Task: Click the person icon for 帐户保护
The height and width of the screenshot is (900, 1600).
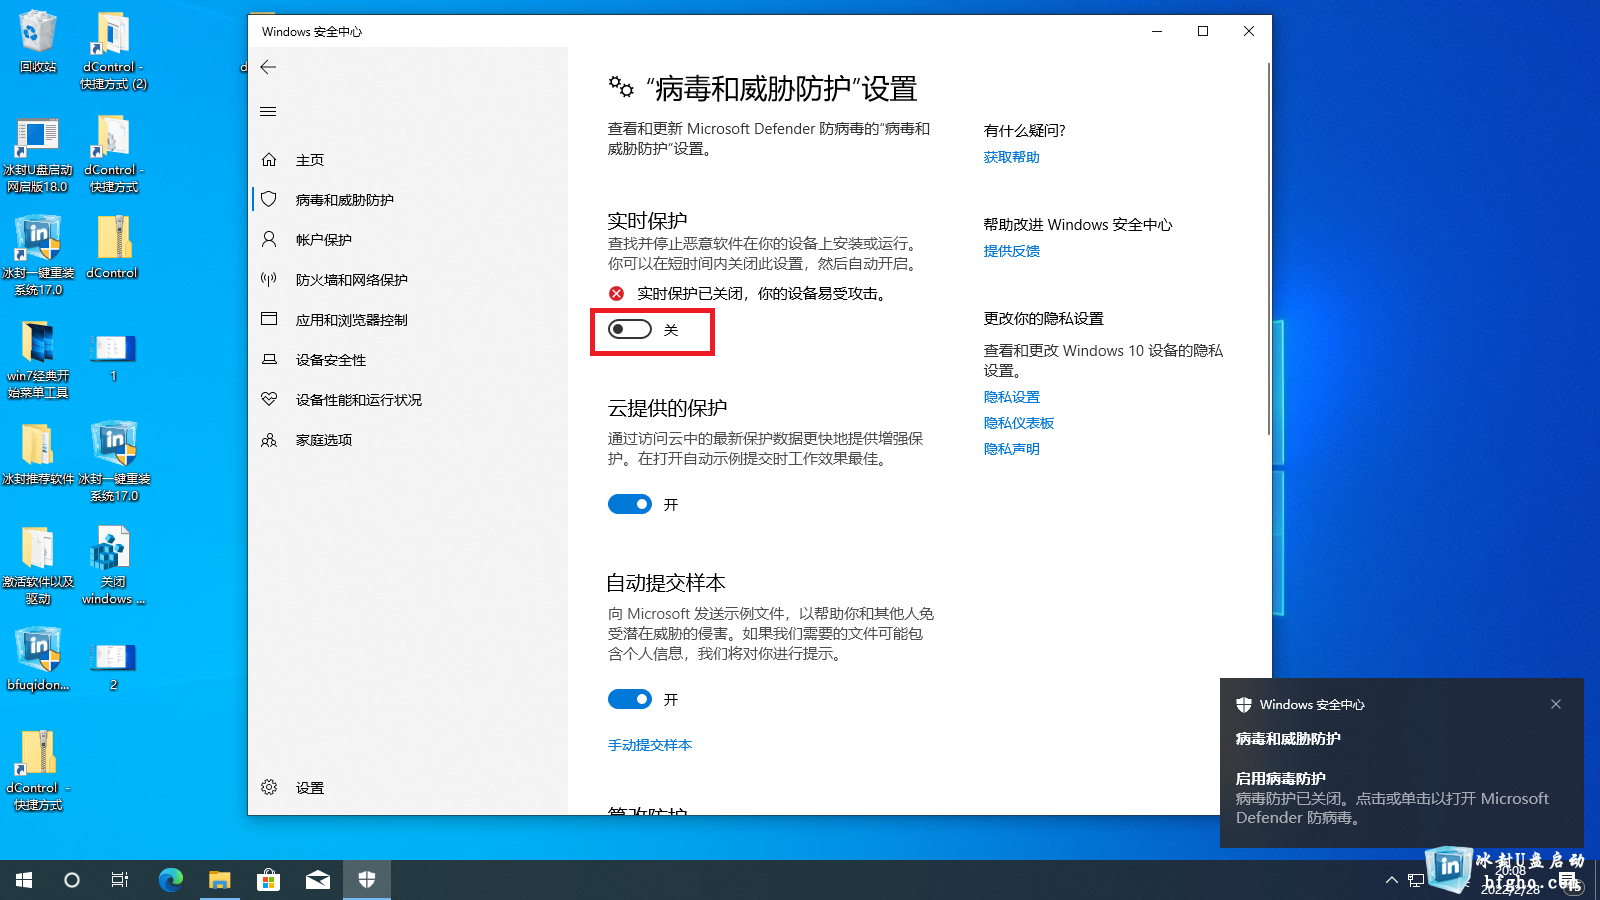Action: point(269,240)
